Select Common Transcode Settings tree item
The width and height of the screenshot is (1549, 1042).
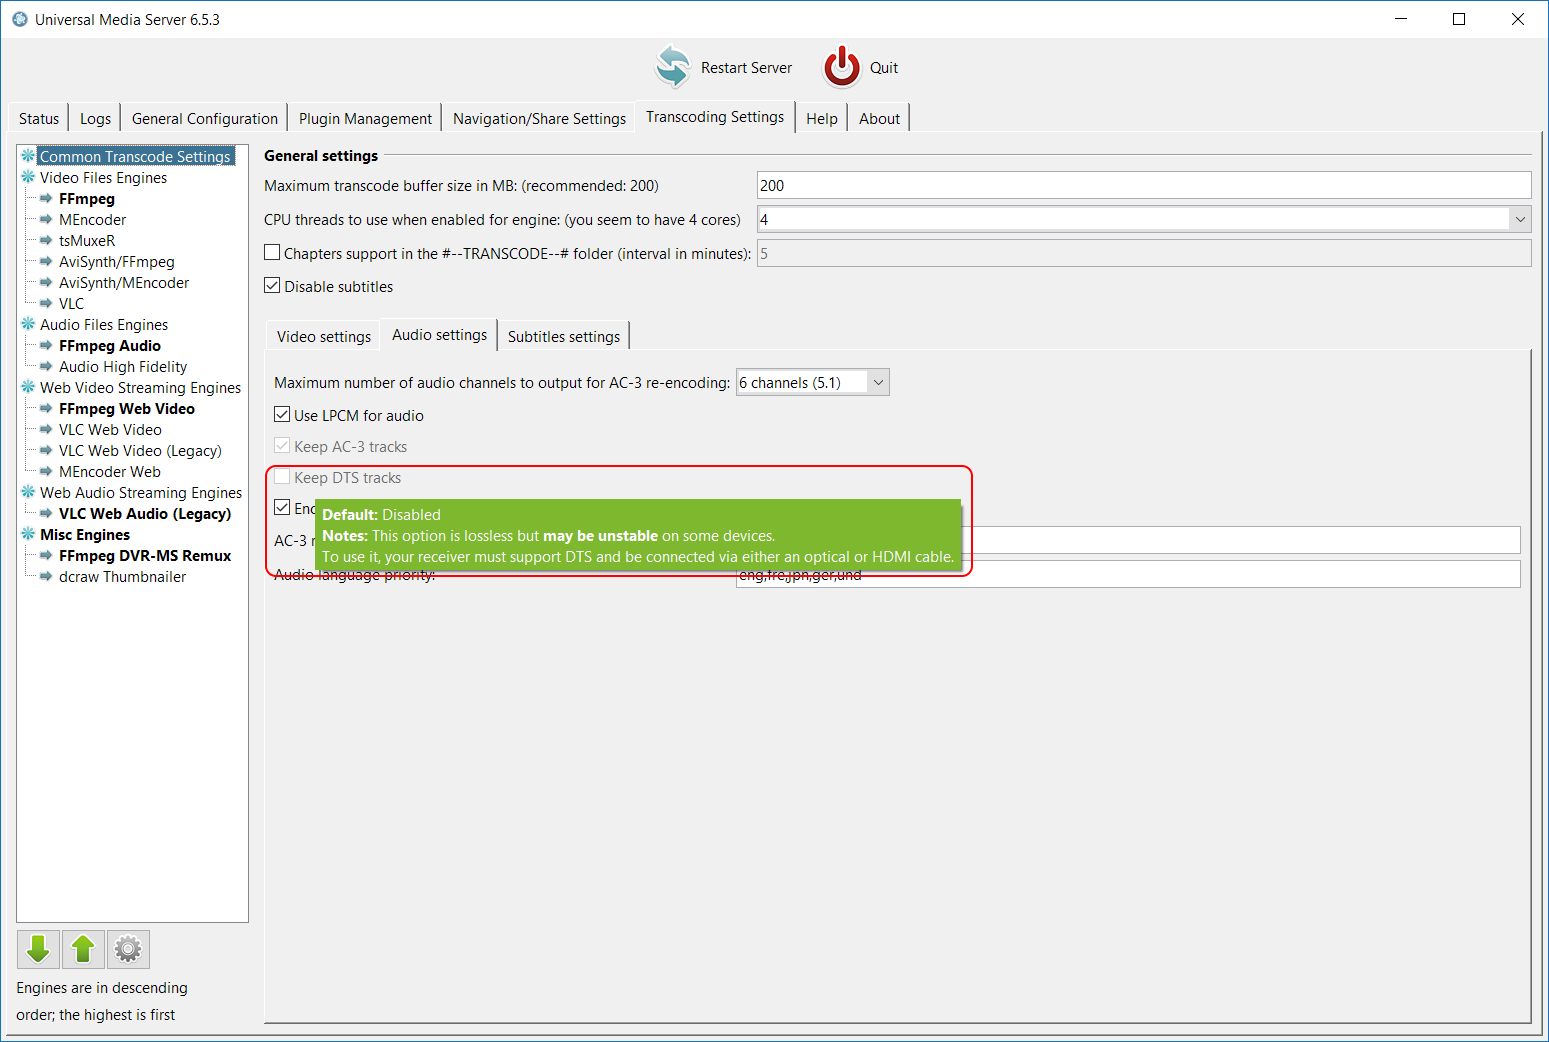point(135,156)
